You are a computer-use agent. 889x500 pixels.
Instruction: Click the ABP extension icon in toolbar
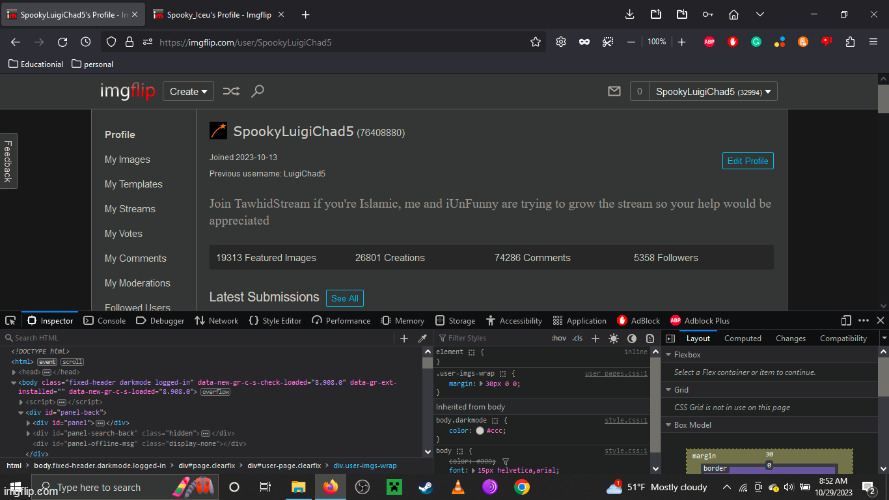pyautogui.click(x=709, y=42)
